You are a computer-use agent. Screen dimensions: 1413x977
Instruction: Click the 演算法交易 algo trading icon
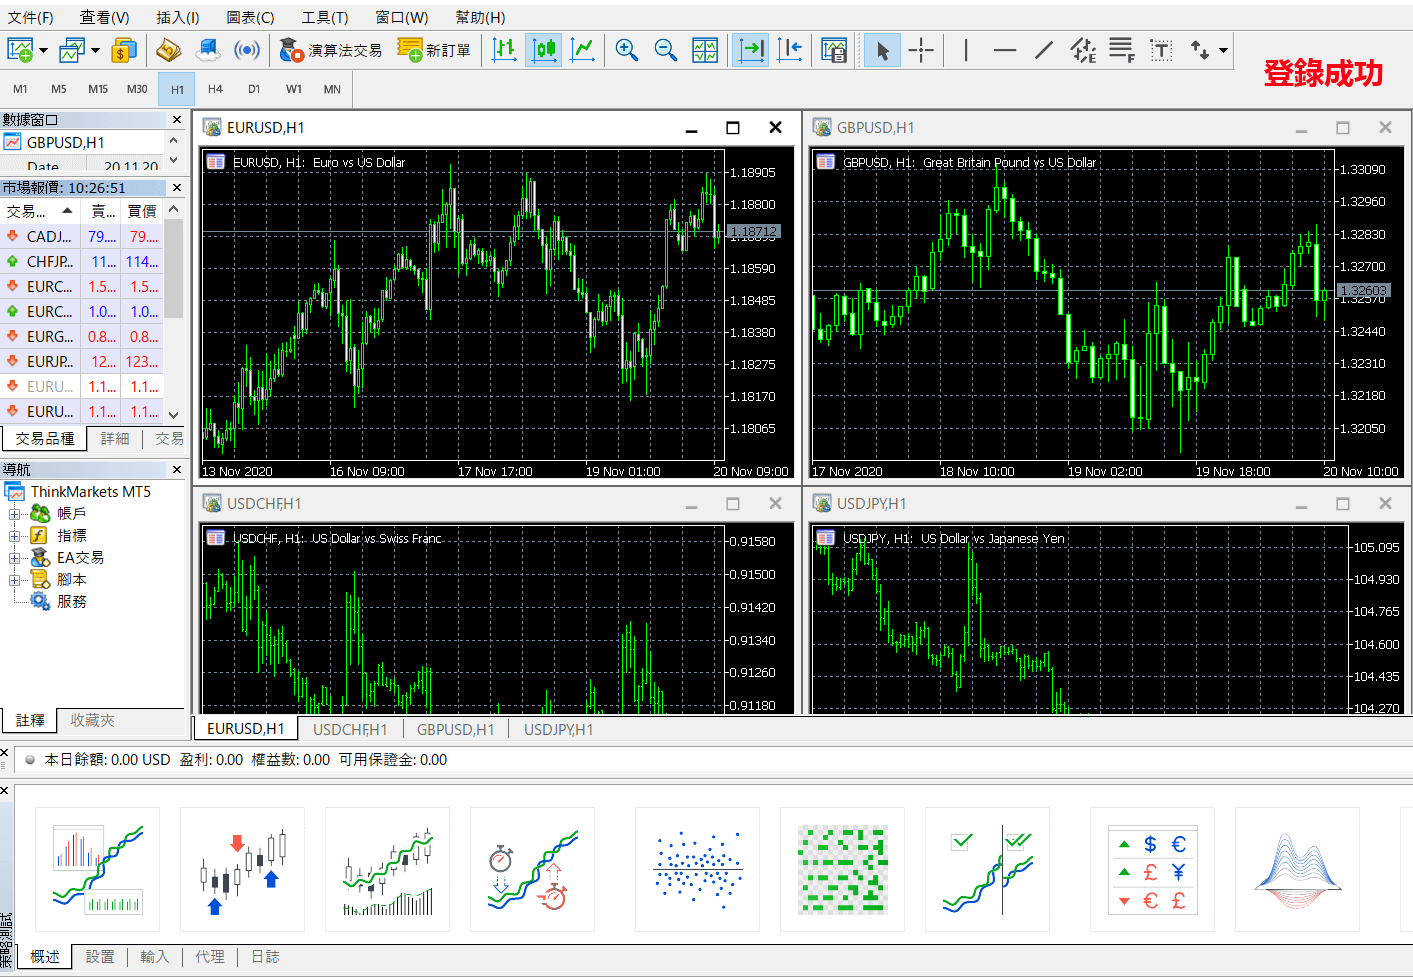pyautogui.click(x=330, y=48)
